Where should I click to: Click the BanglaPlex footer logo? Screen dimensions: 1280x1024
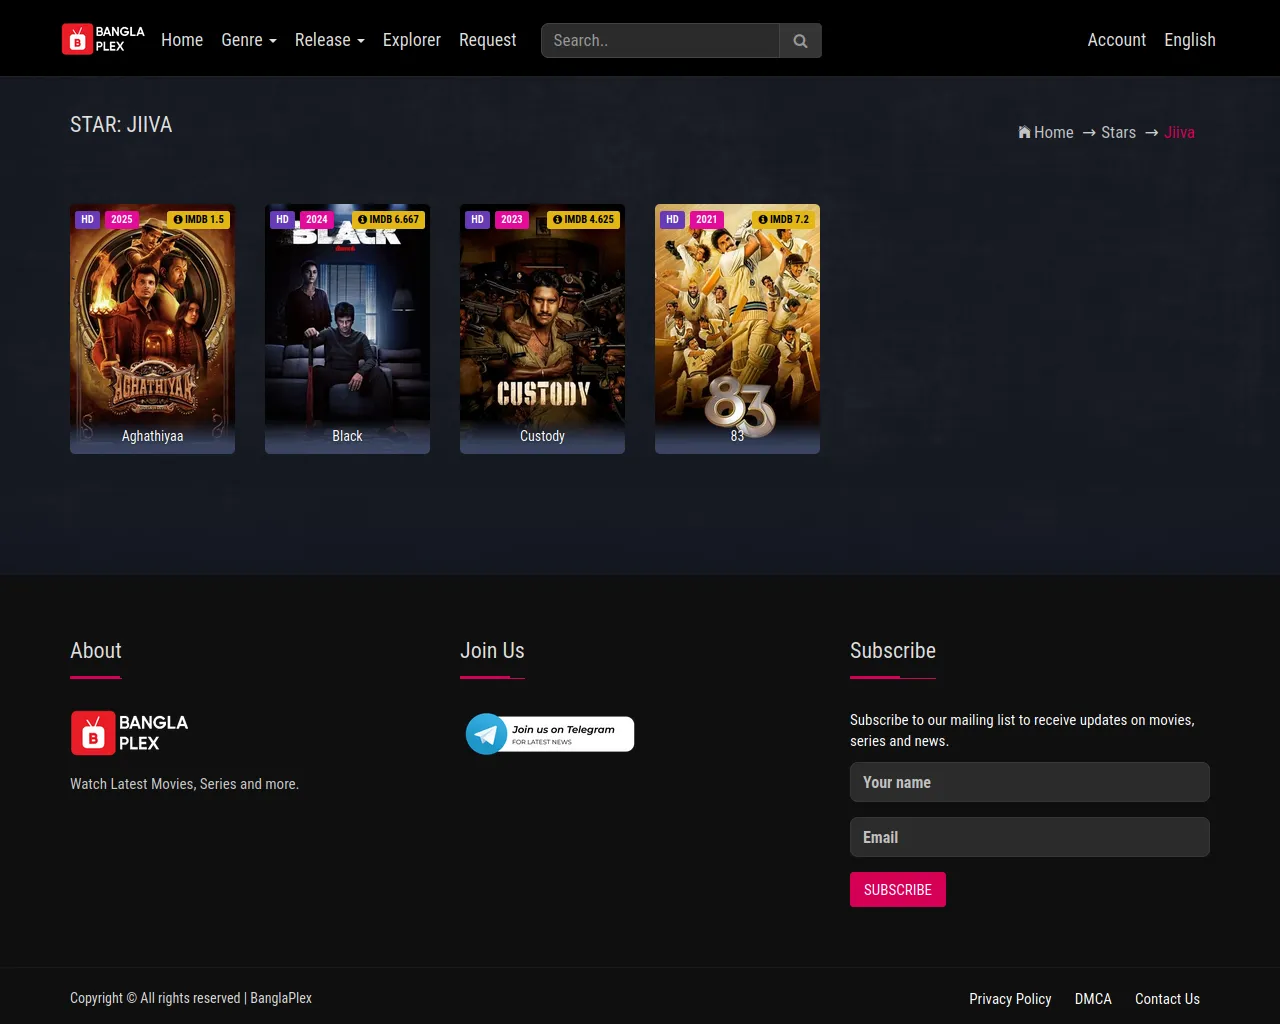click(129, 733)
